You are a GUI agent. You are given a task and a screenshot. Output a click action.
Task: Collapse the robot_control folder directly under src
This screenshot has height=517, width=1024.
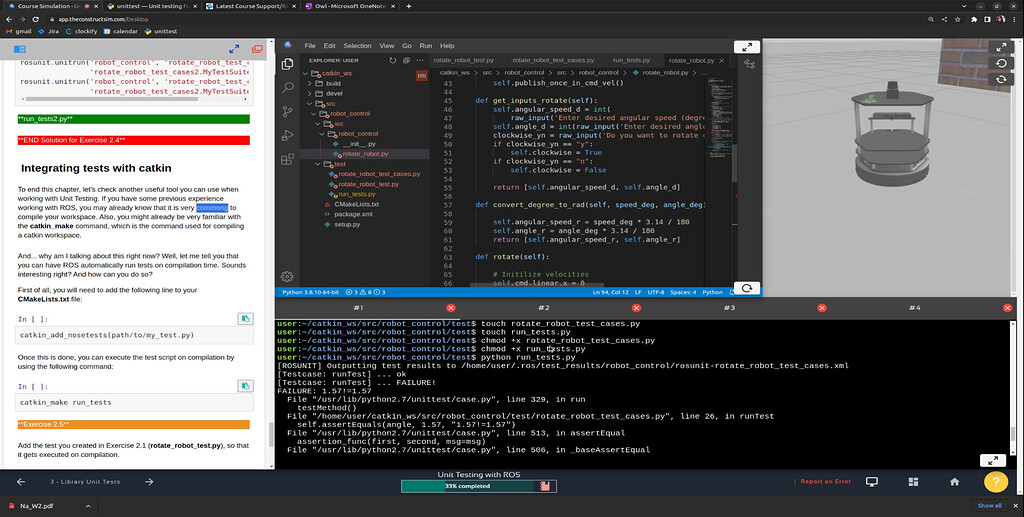coord(314,114)
